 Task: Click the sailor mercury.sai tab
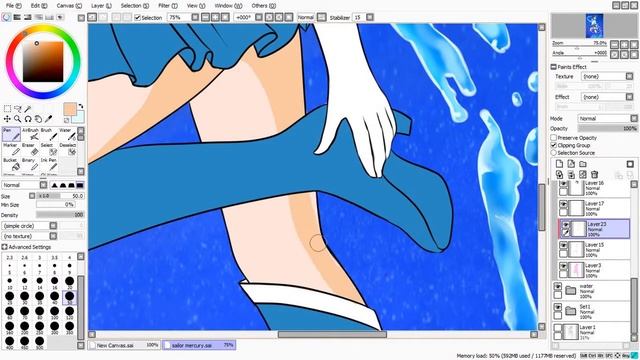pos(199,345)
